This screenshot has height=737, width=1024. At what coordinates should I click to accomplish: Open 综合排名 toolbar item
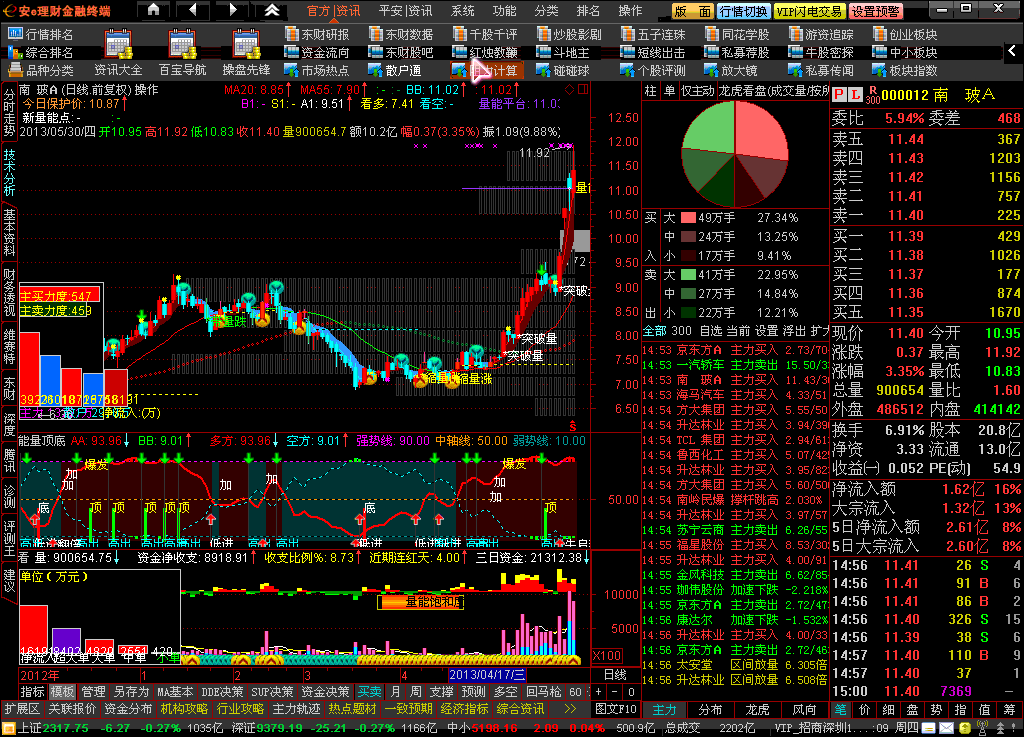click(40, 52)
